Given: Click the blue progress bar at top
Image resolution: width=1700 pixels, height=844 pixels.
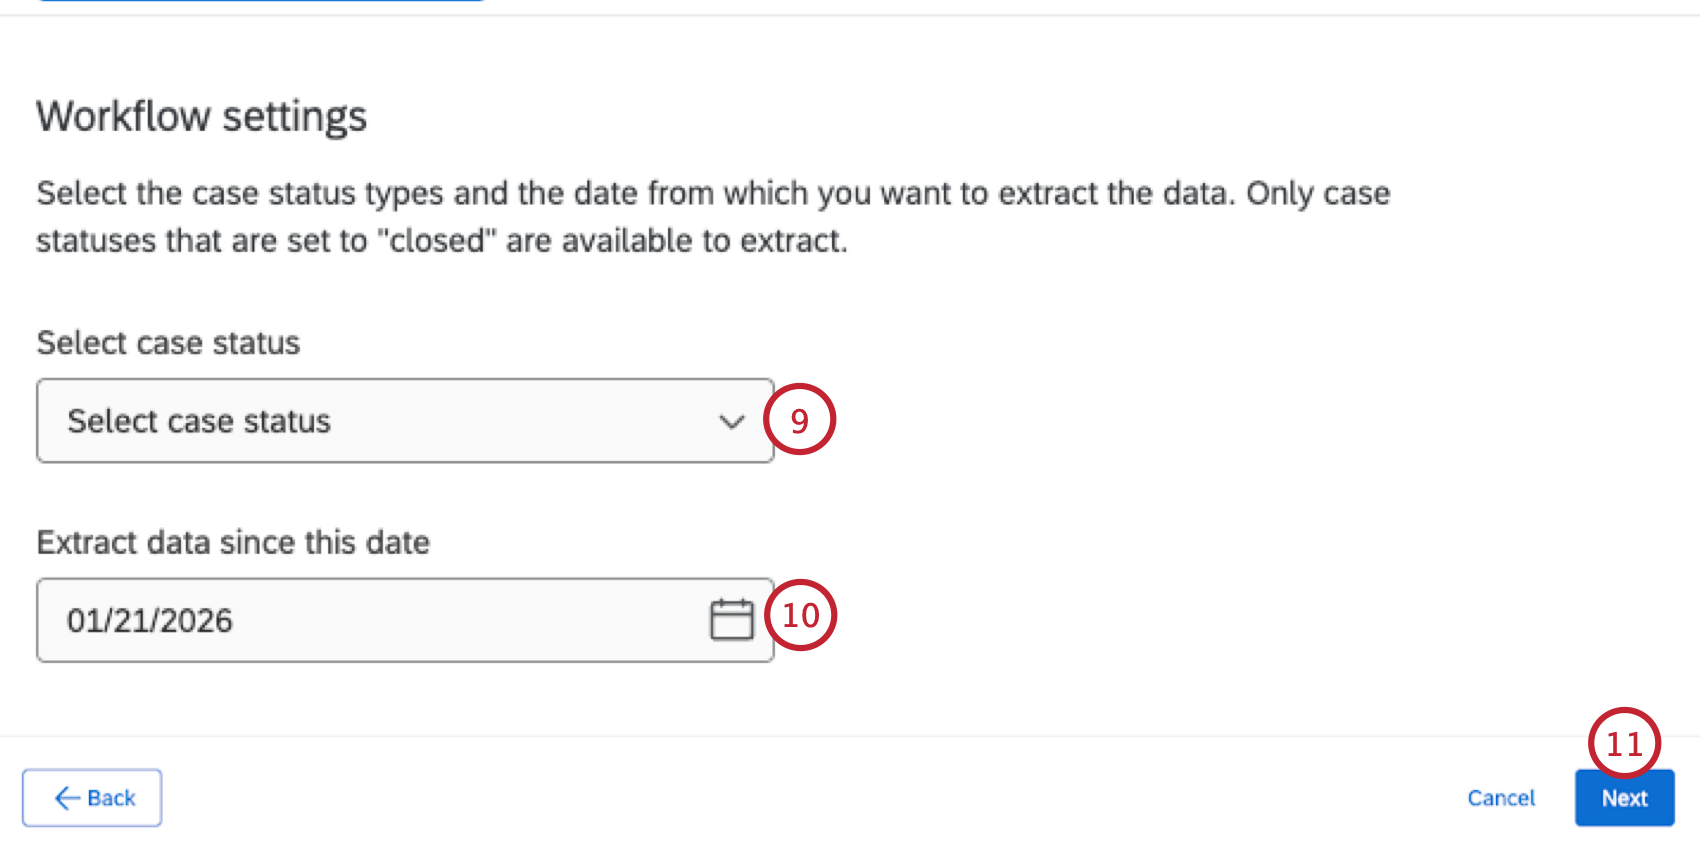Looking at the screenshot, I should tap(260, 3).
